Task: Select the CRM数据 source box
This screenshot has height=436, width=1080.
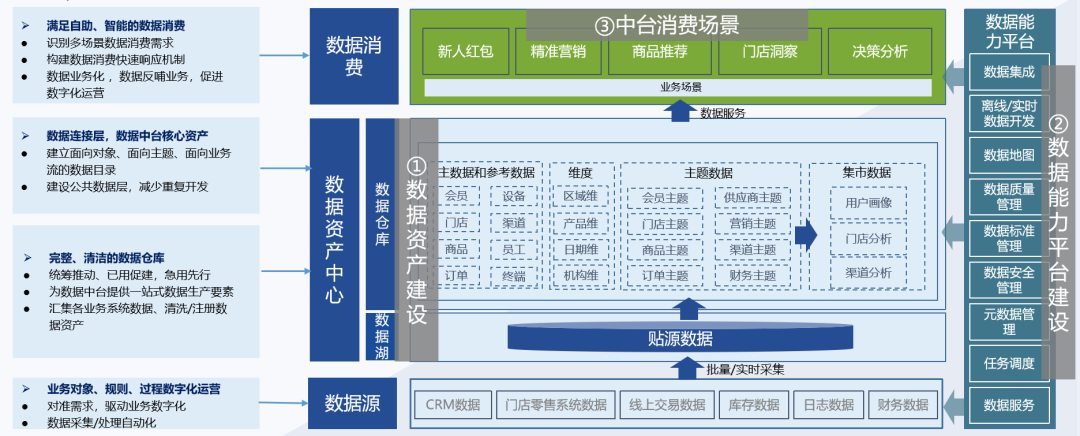Action: 453,404
